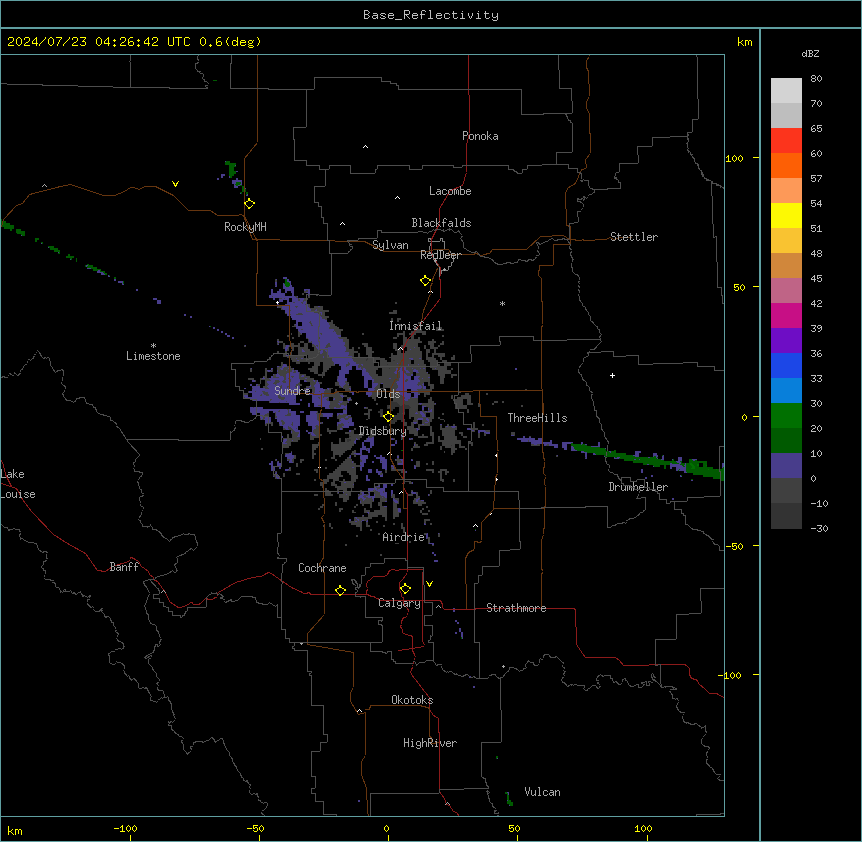Click the Didsbury label

pos(383,431)
